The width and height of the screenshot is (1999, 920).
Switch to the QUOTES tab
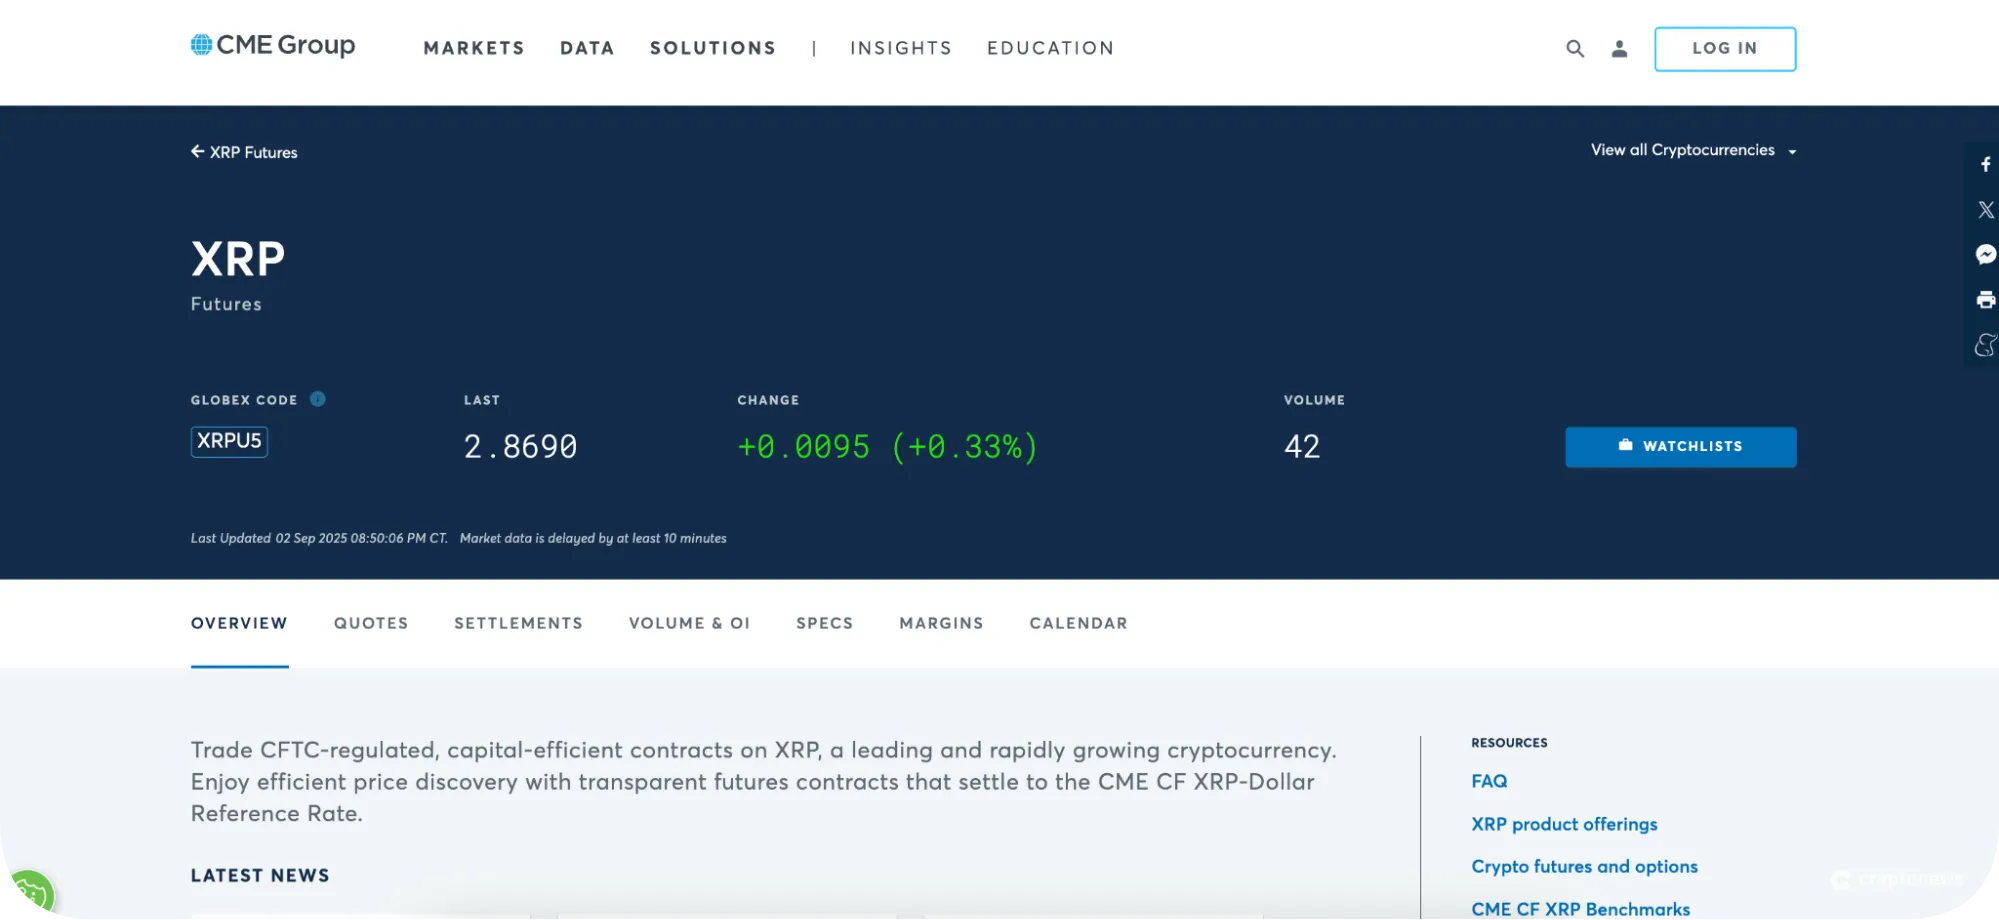coord(370,623)
